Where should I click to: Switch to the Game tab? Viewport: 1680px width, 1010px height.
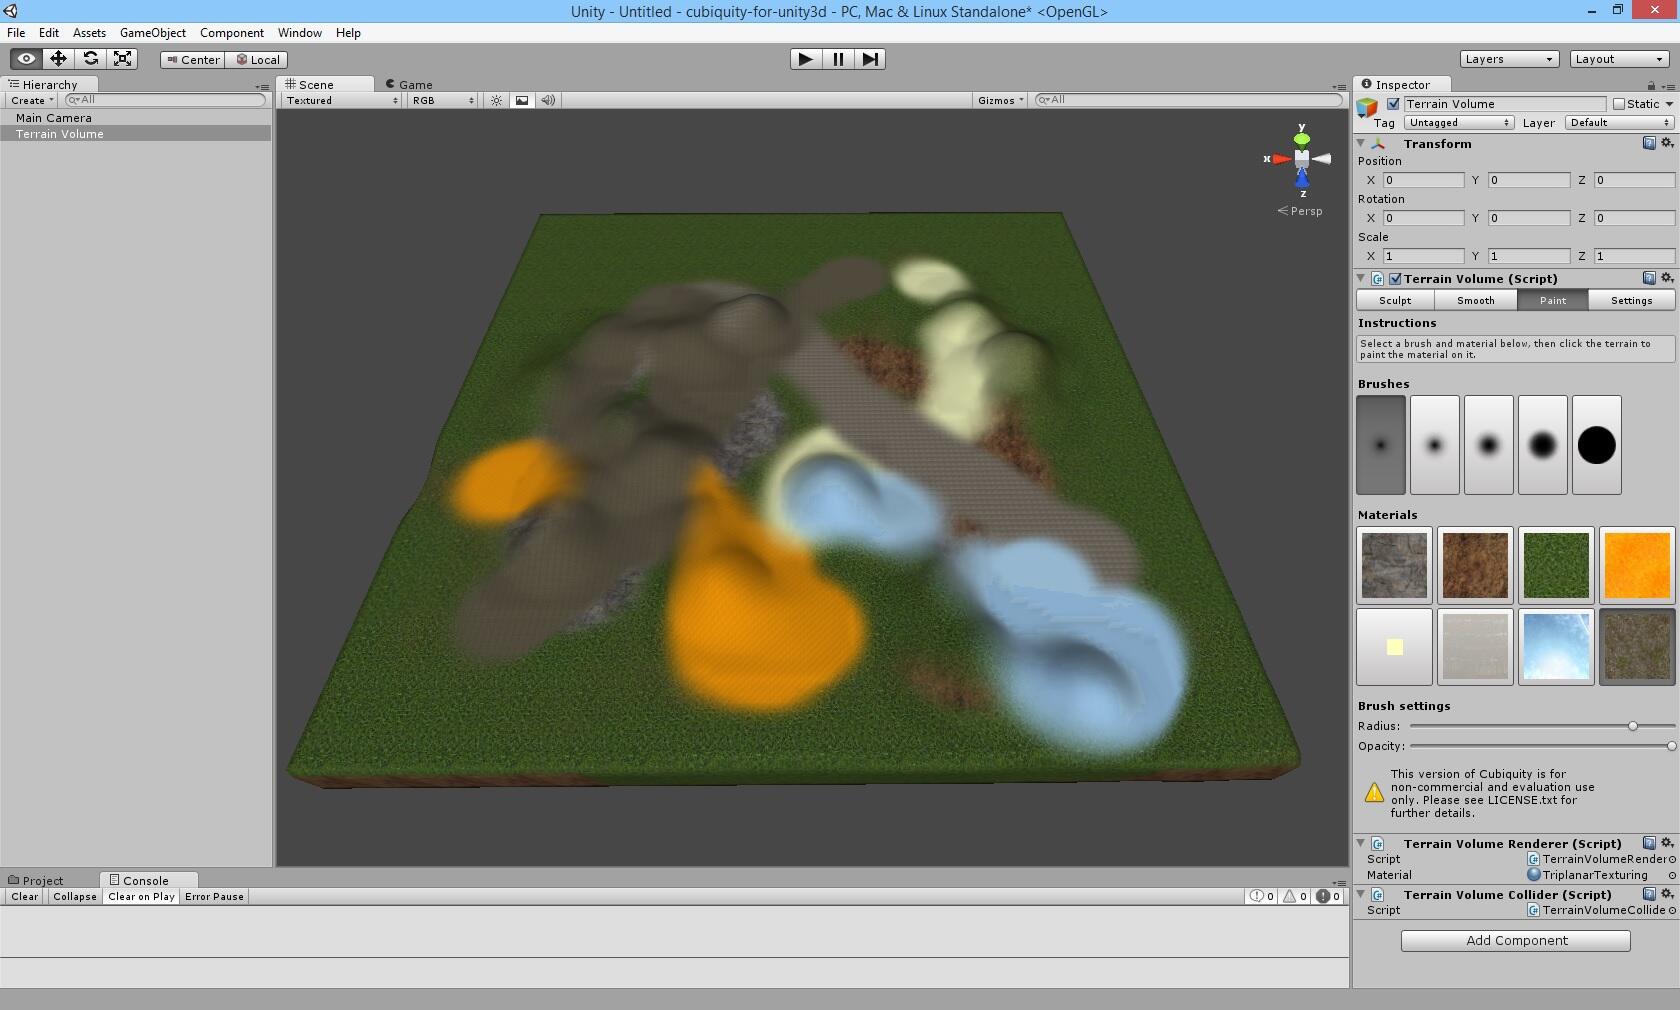tap(410, 84)
